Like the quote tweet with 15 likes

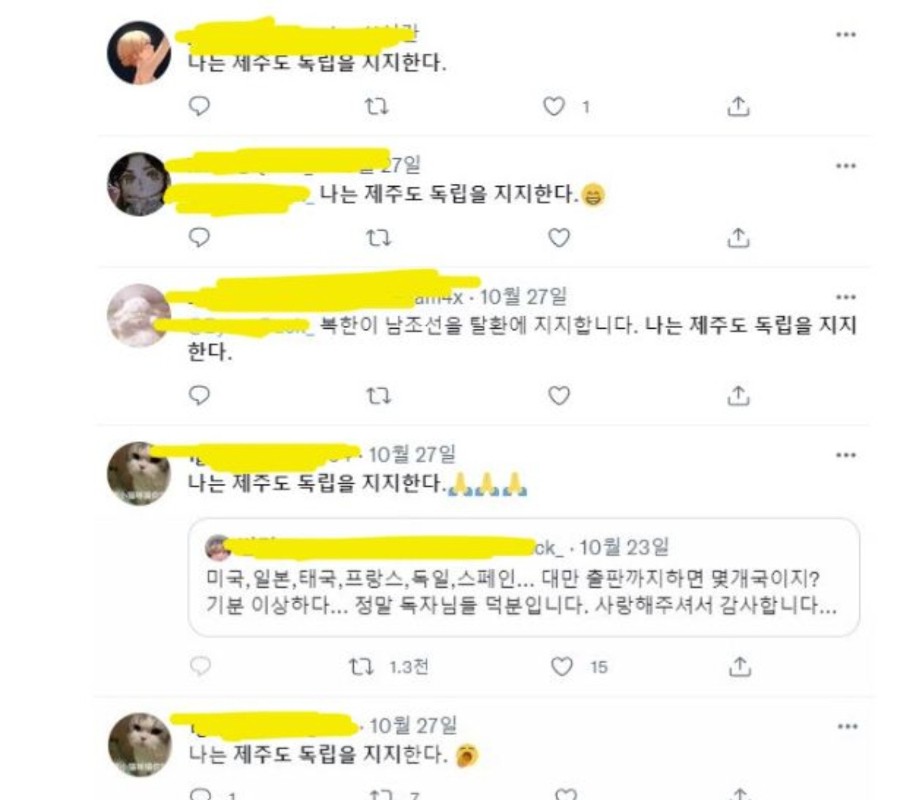tap(561, 667)
